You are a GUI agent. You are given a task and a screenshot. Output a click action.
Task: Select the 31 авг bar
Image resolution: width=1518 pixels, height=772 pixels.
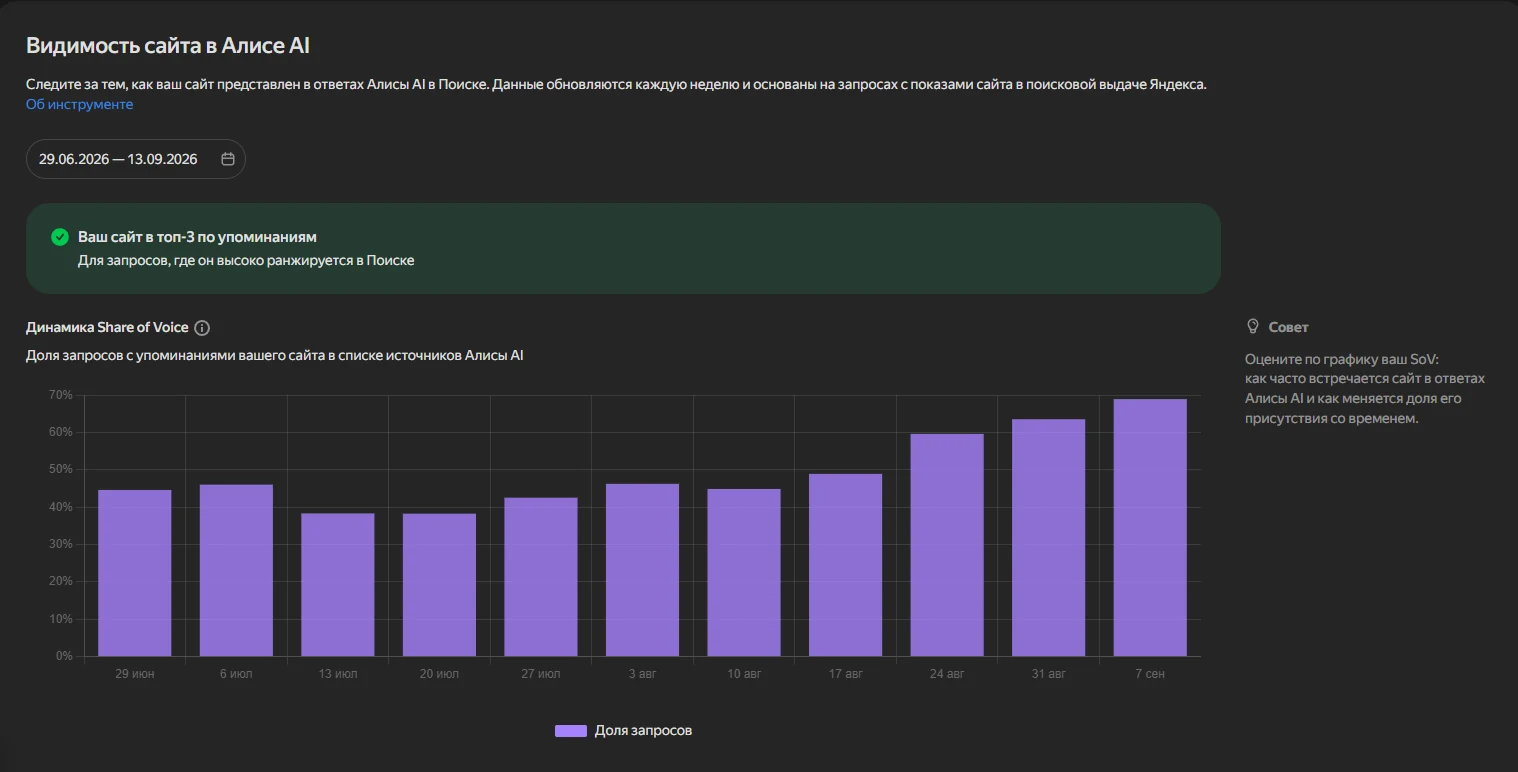click(x=1048, y=538)
